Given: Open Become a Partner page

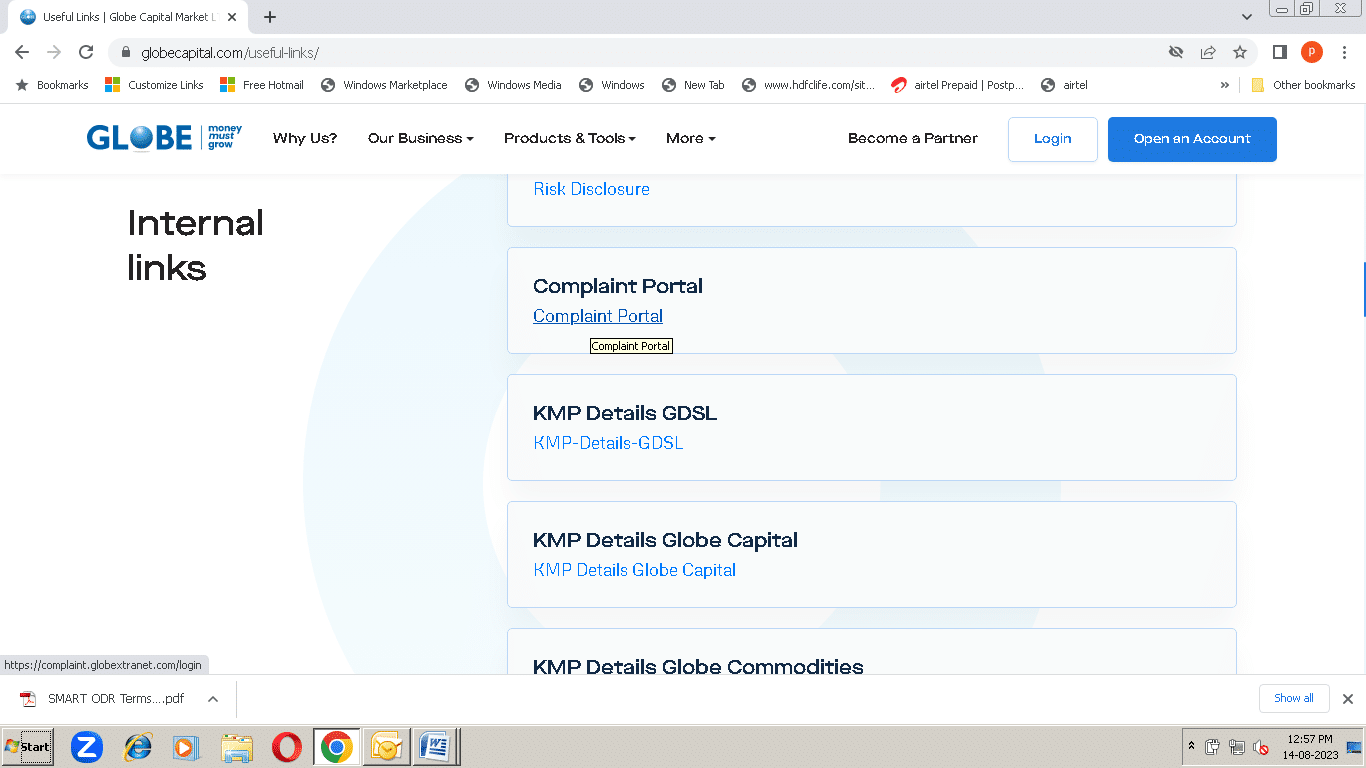Looking at the screenshot, I should coord(913,138).
